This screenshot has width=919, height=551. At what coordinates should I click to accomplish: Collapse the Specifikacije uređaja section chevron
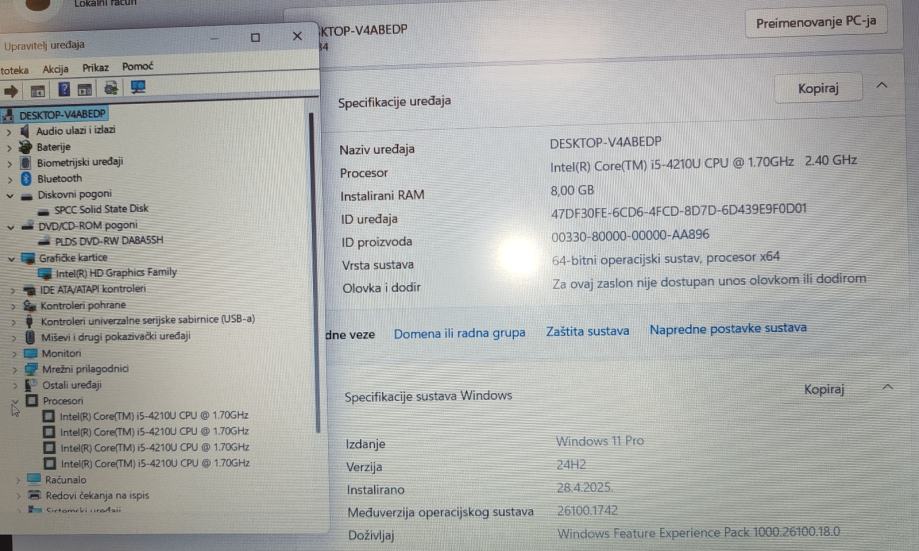[x=881, y=86]
